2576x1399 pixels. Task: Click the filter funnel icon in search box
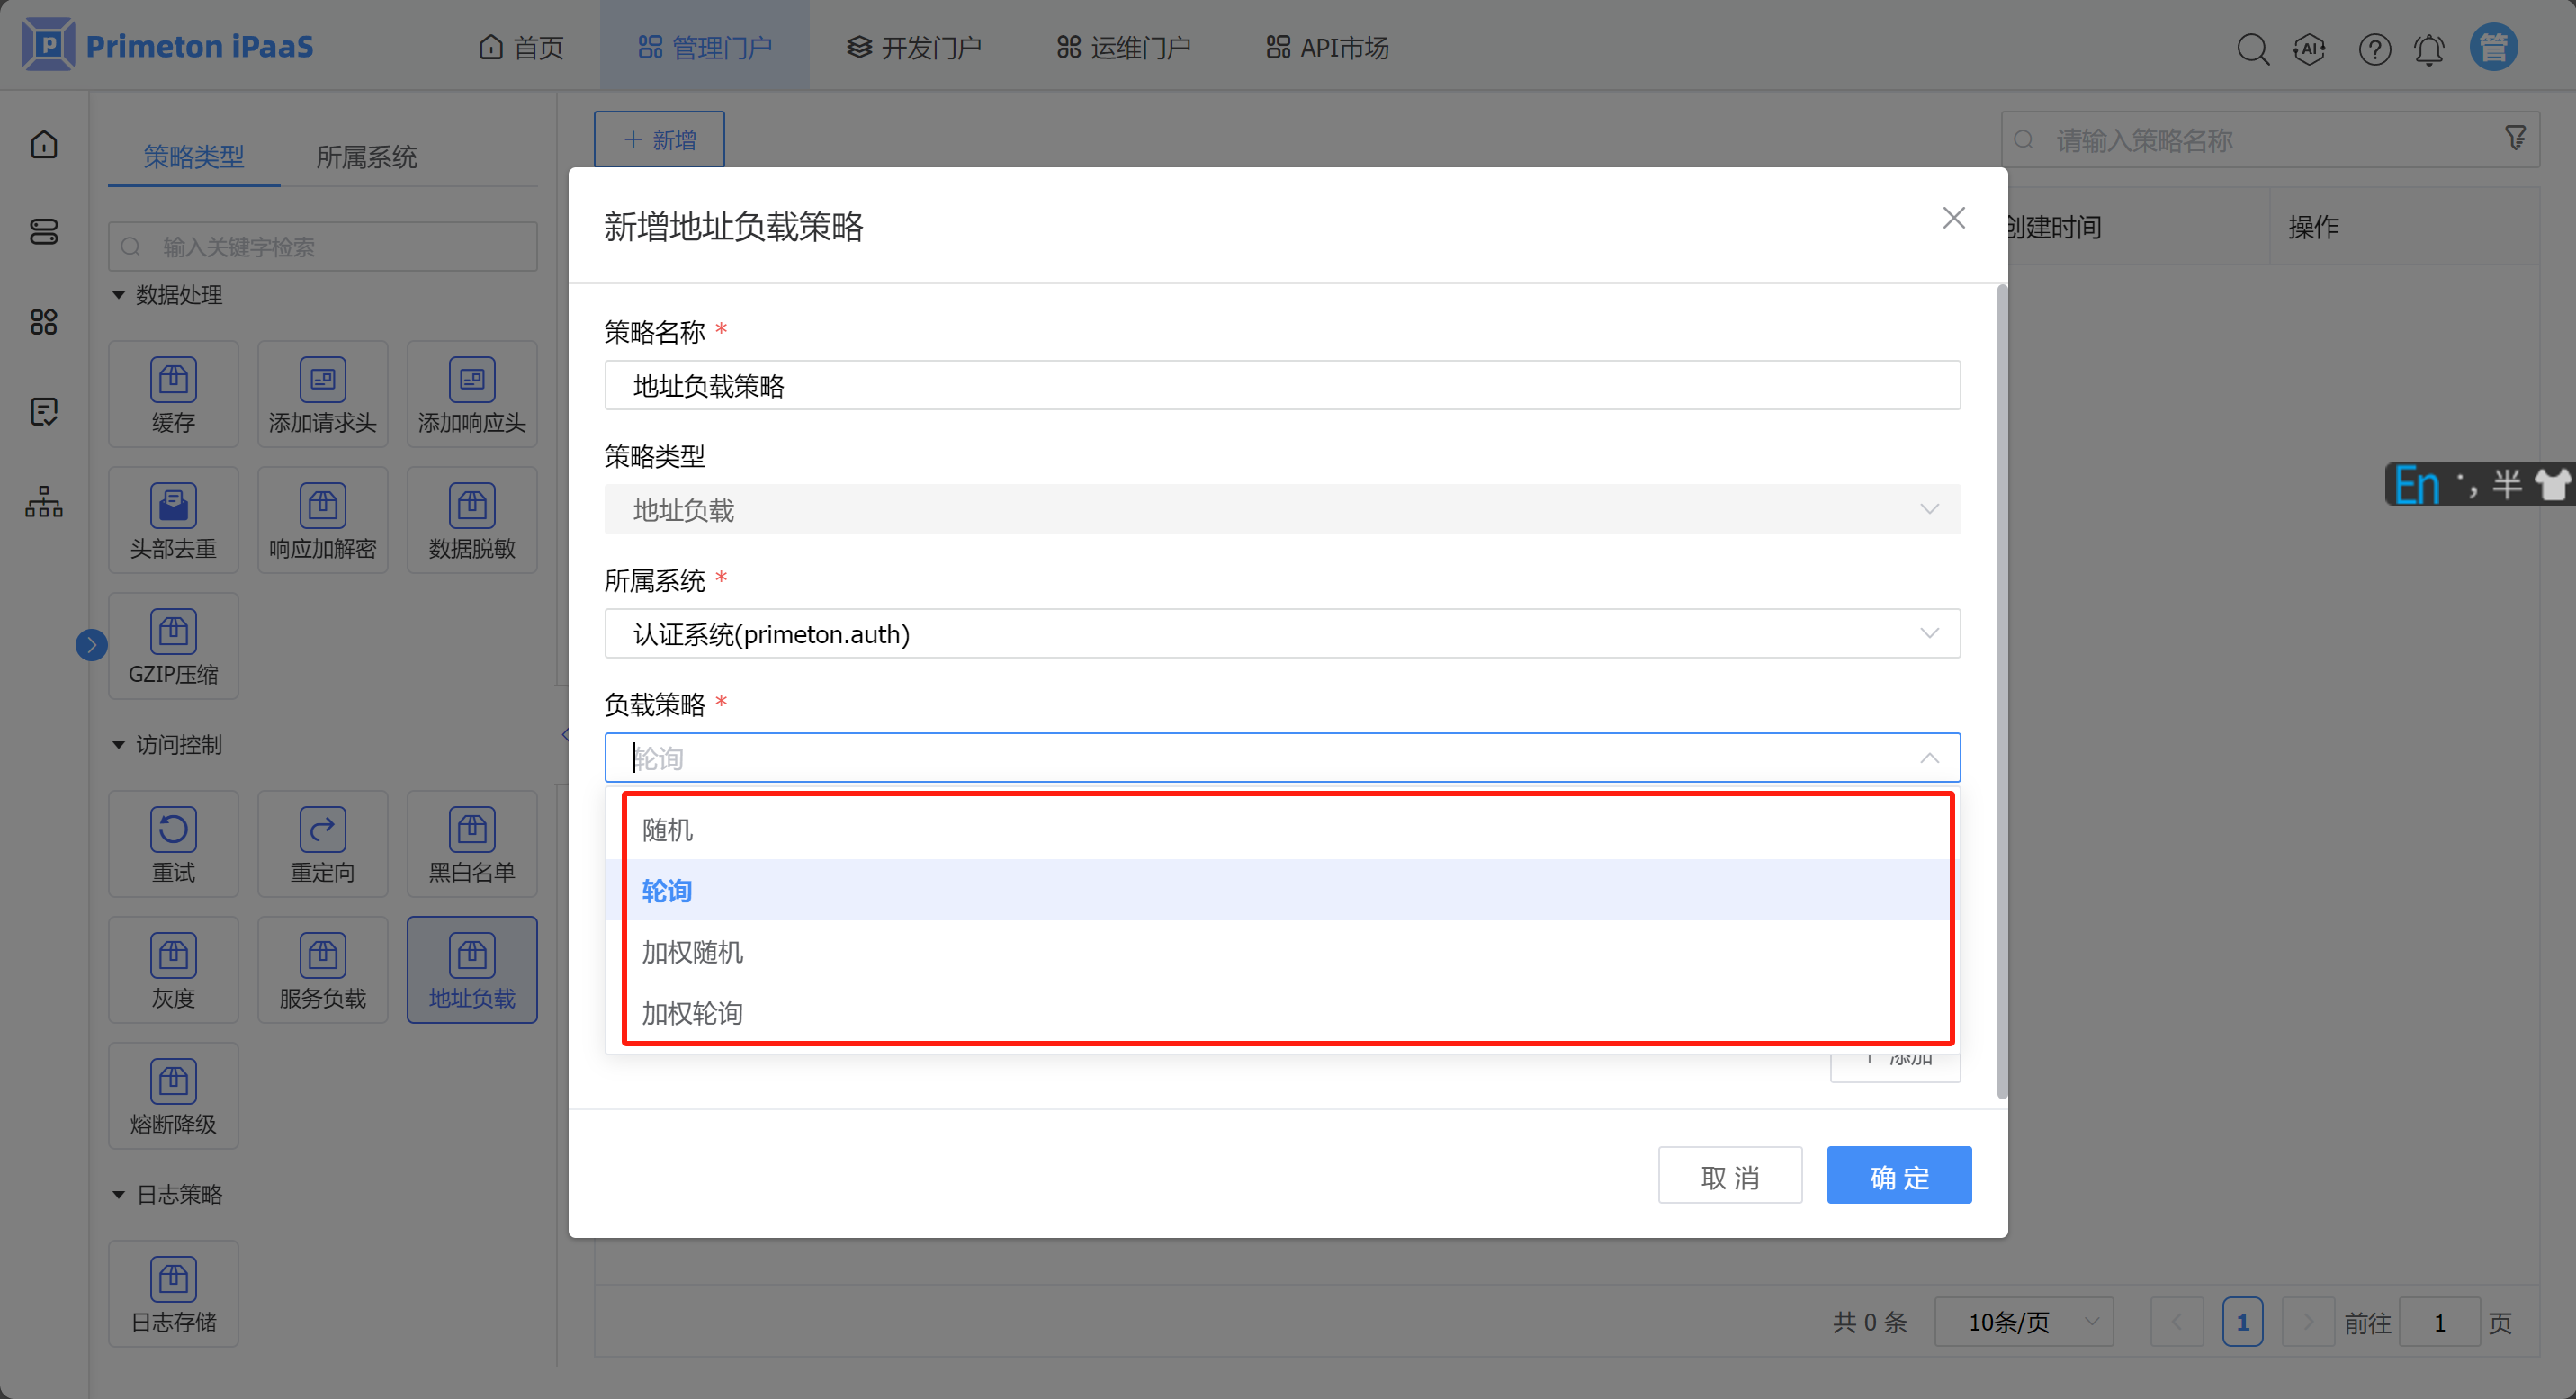pos(2515,139)
